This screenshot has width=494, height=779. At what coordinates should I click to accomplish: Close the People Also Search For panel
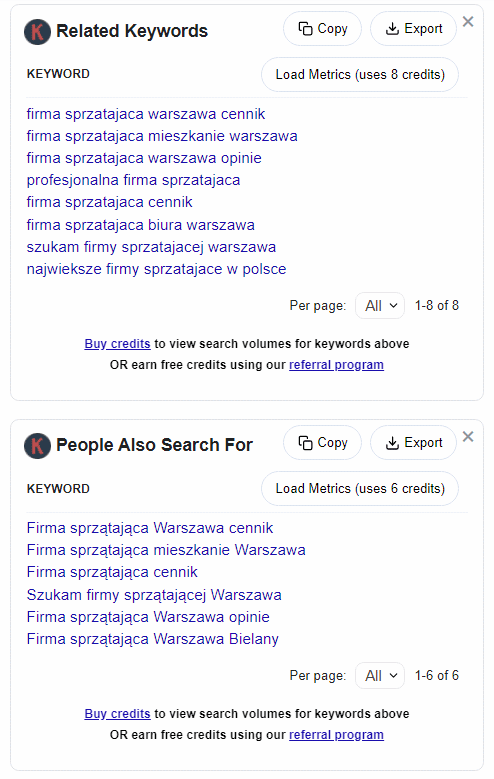(x=468, y=437)
